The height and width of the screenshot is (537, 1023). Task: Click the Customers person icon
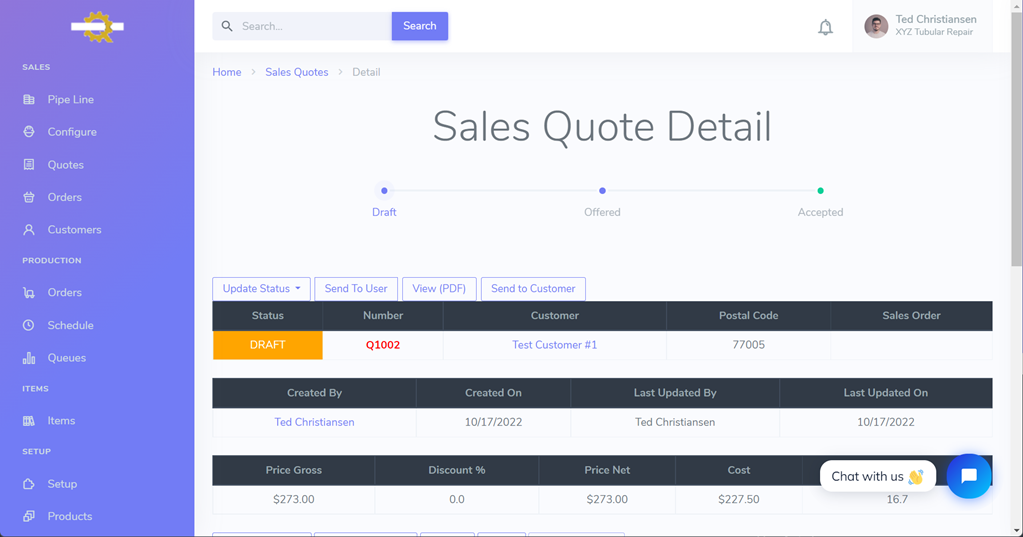[x=29, y=230]
